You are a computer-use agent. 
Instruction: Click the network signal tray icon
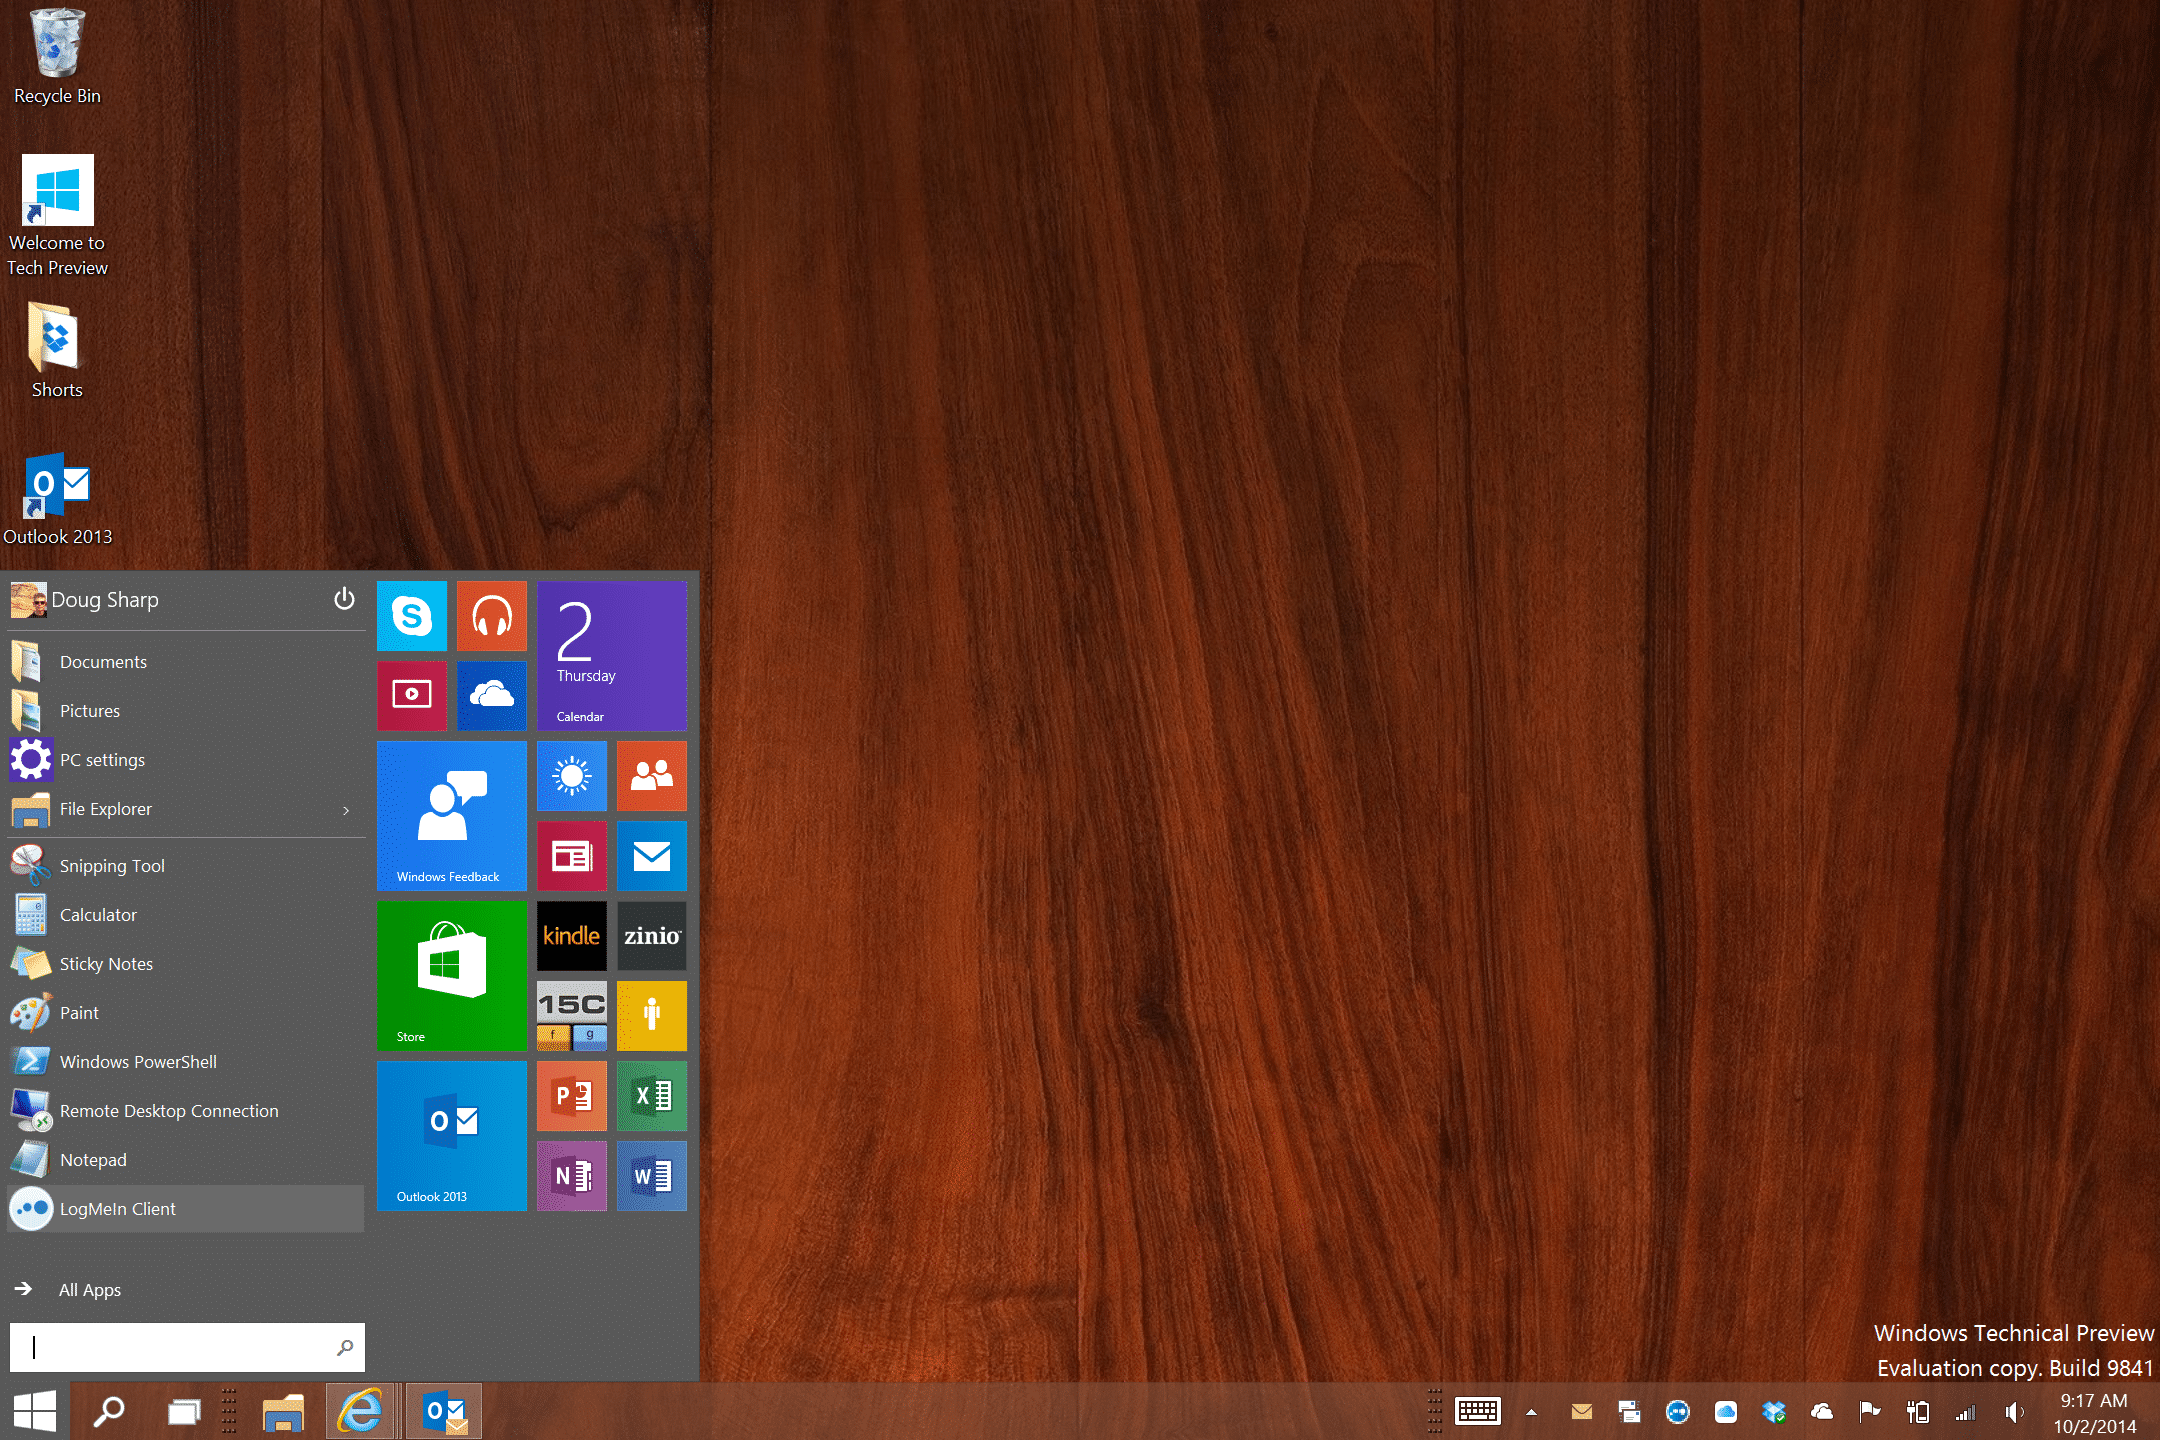1966,1412
